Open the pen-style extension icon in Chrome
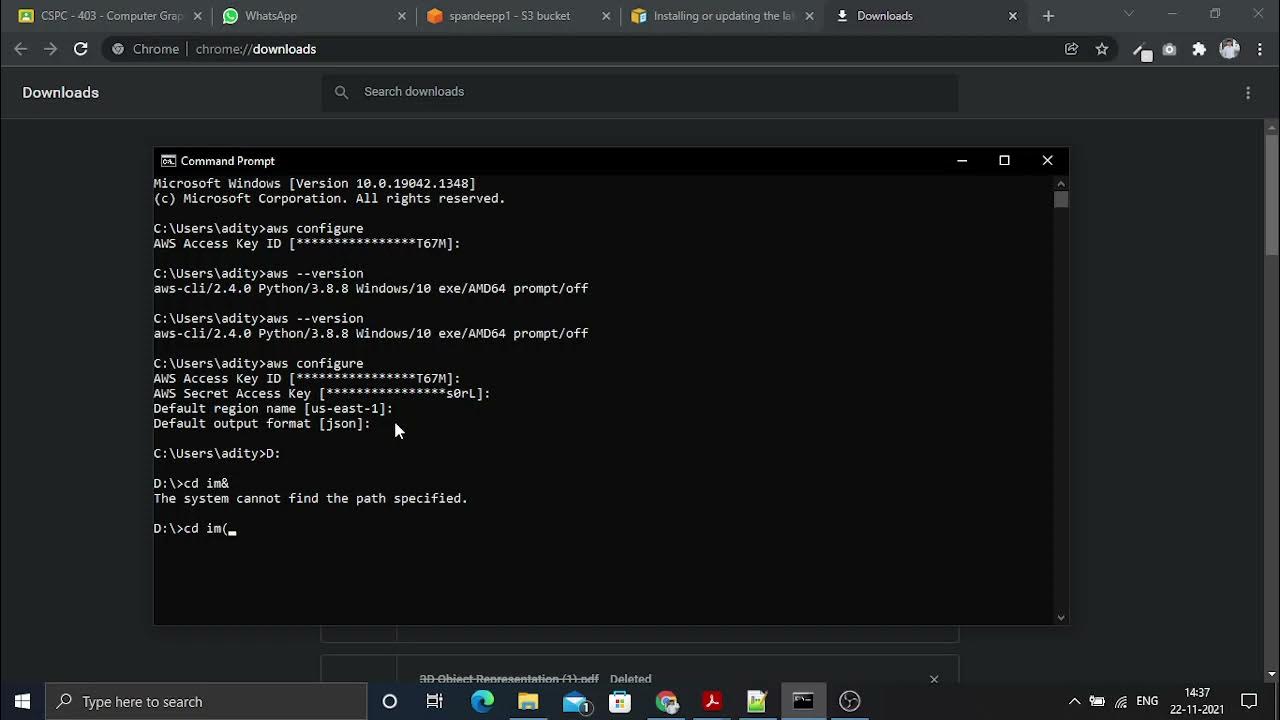The height and width of the screenshot is (720, 1280). click(x=1142, y=50)
